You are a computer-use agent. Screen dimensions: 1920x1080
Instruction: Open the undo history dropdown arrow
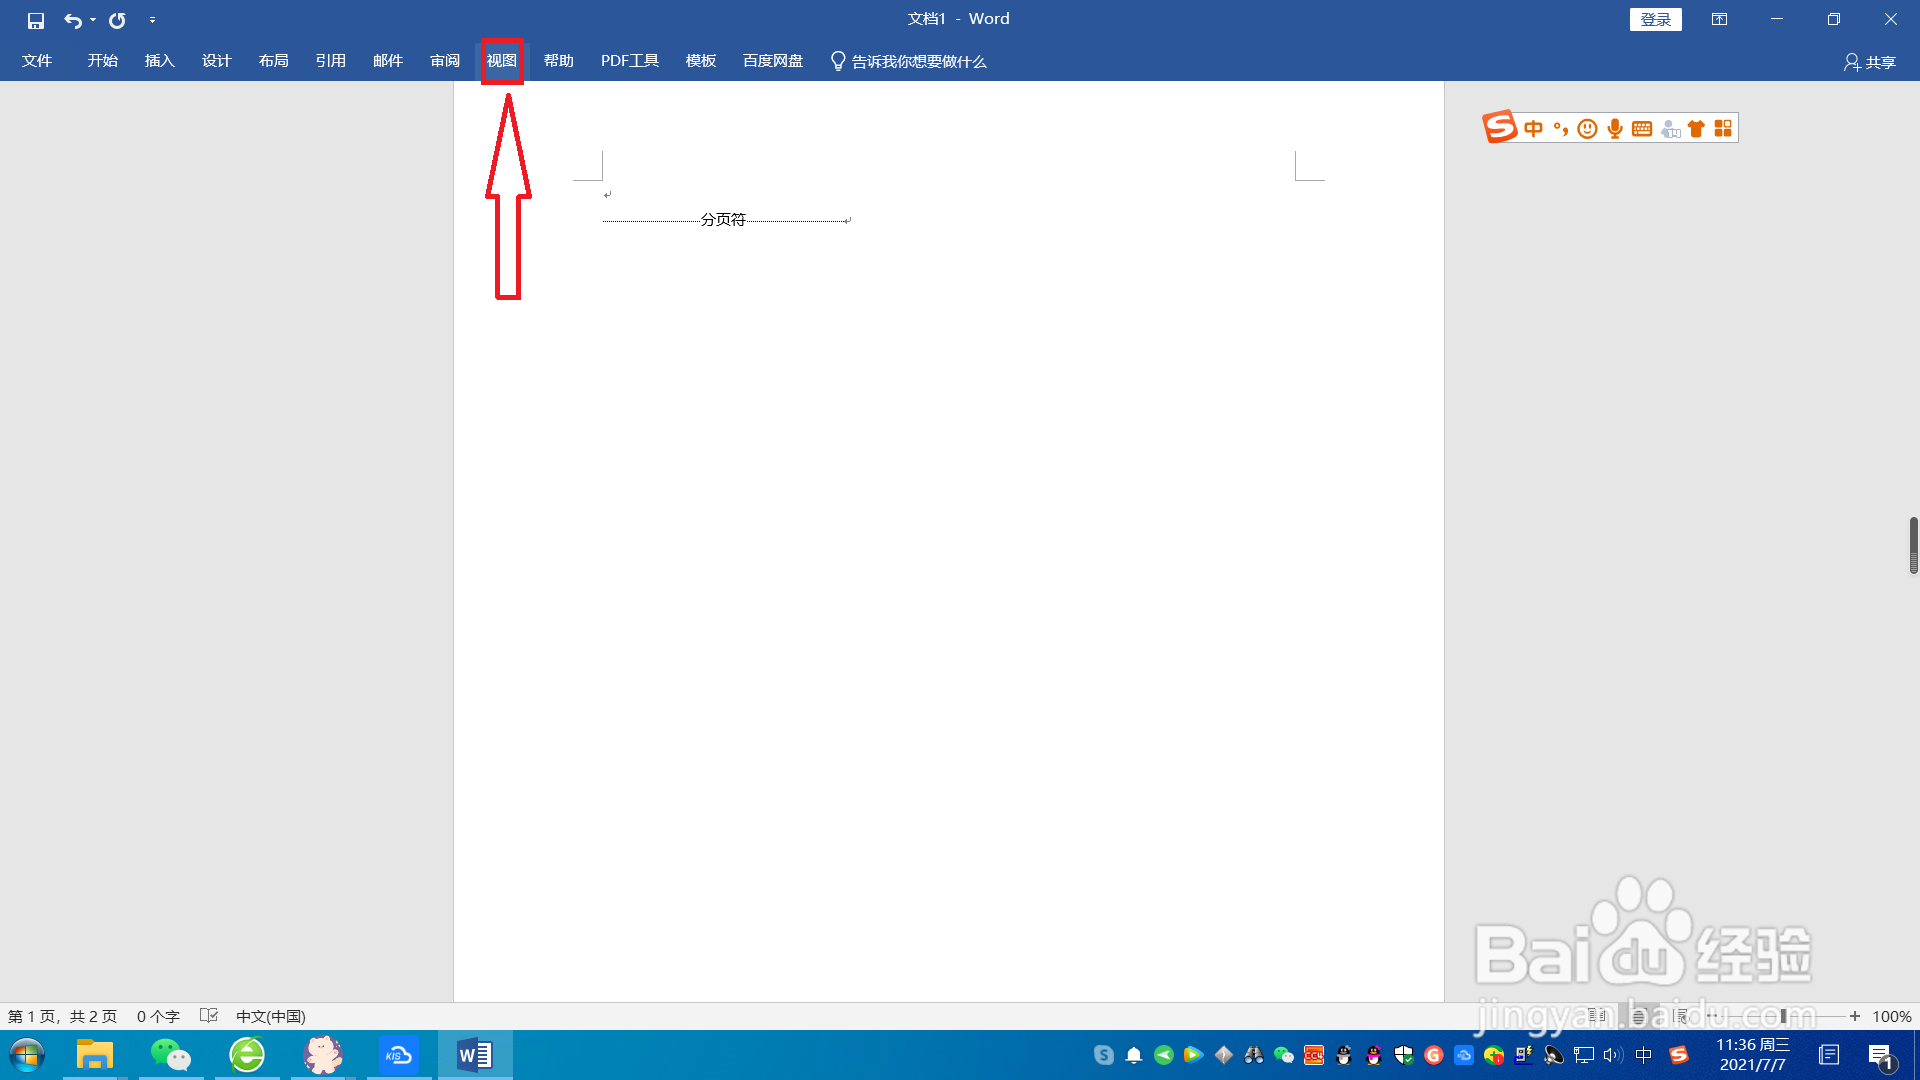(x=93, y=20)
